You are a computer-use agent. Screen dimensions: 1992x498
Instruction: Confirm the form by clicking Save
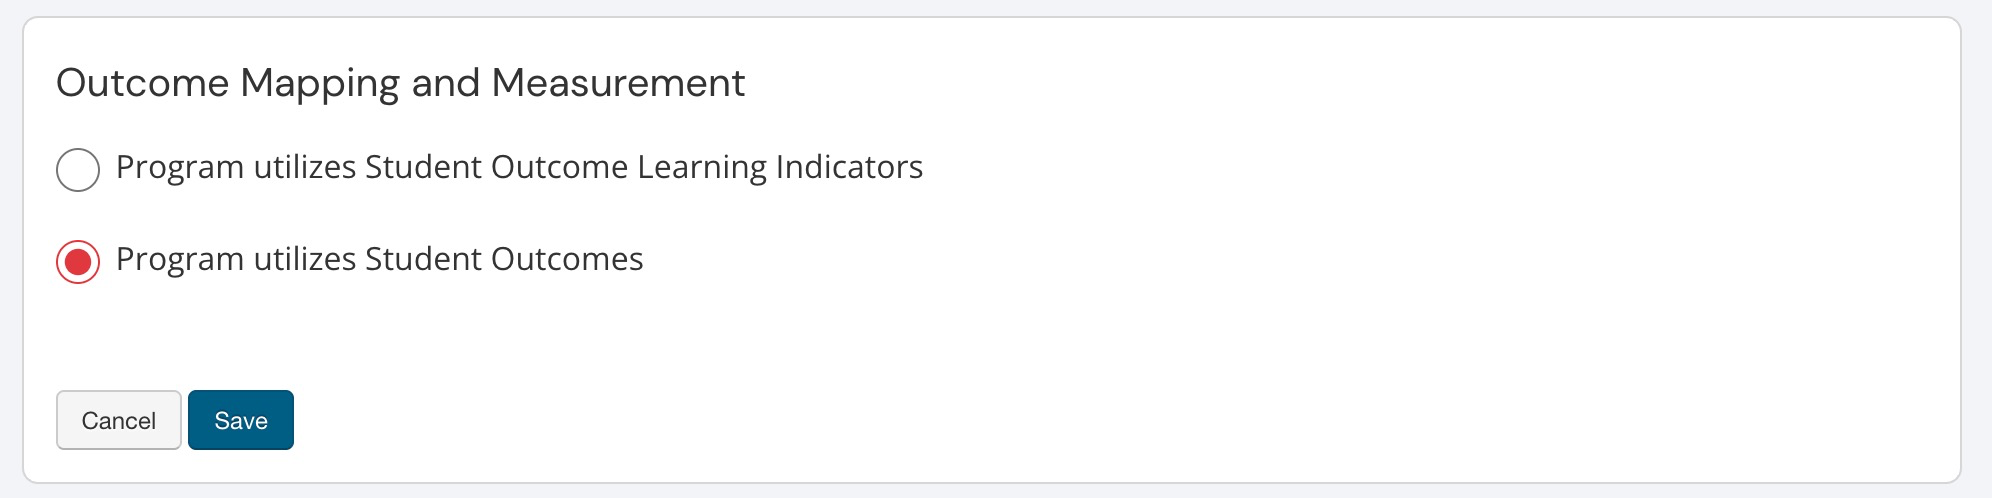(x=240, y=420)
